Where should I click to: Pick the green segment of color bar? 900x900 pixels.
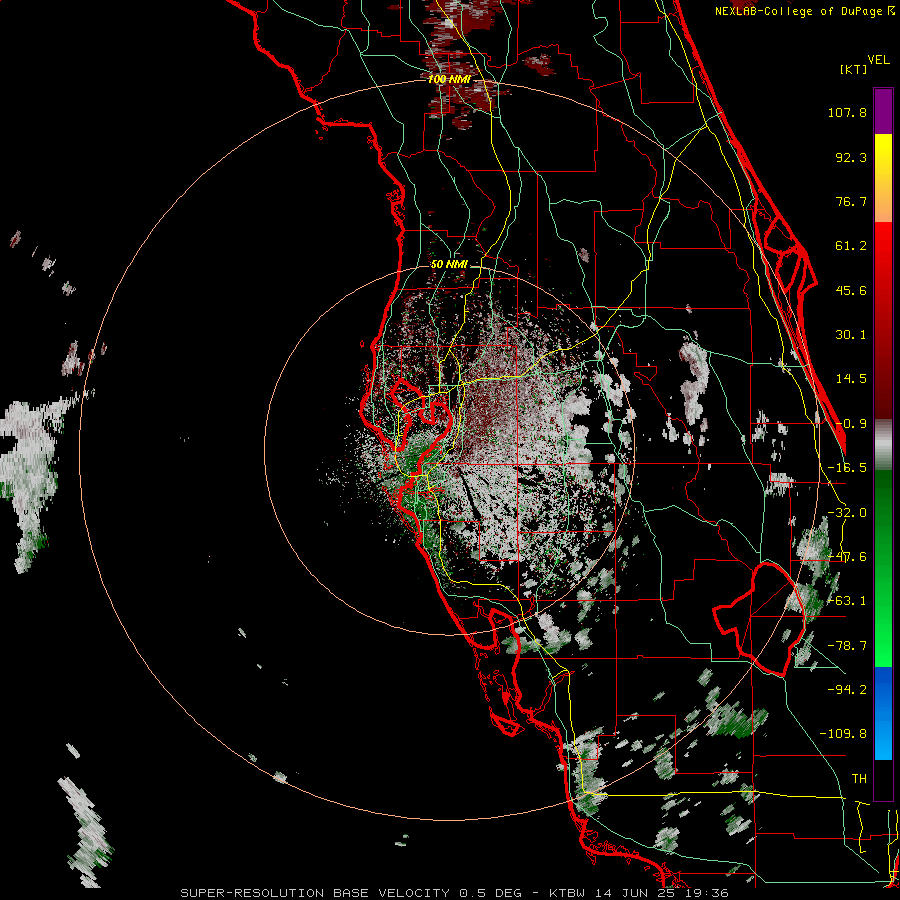[883, 568]
